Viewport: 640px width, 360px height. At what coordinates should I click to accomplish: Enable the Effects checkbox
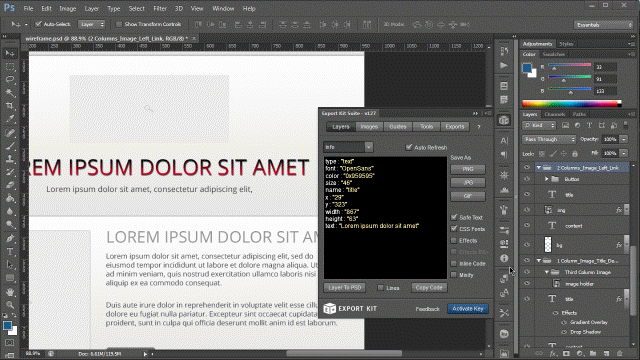[x=454, y=240]
